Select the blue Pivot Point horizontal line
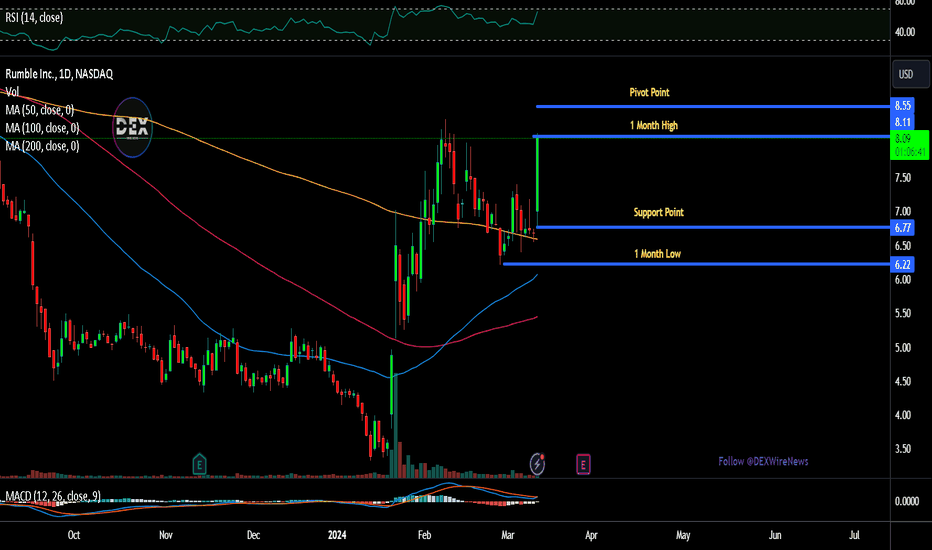 tap(713, 106)
